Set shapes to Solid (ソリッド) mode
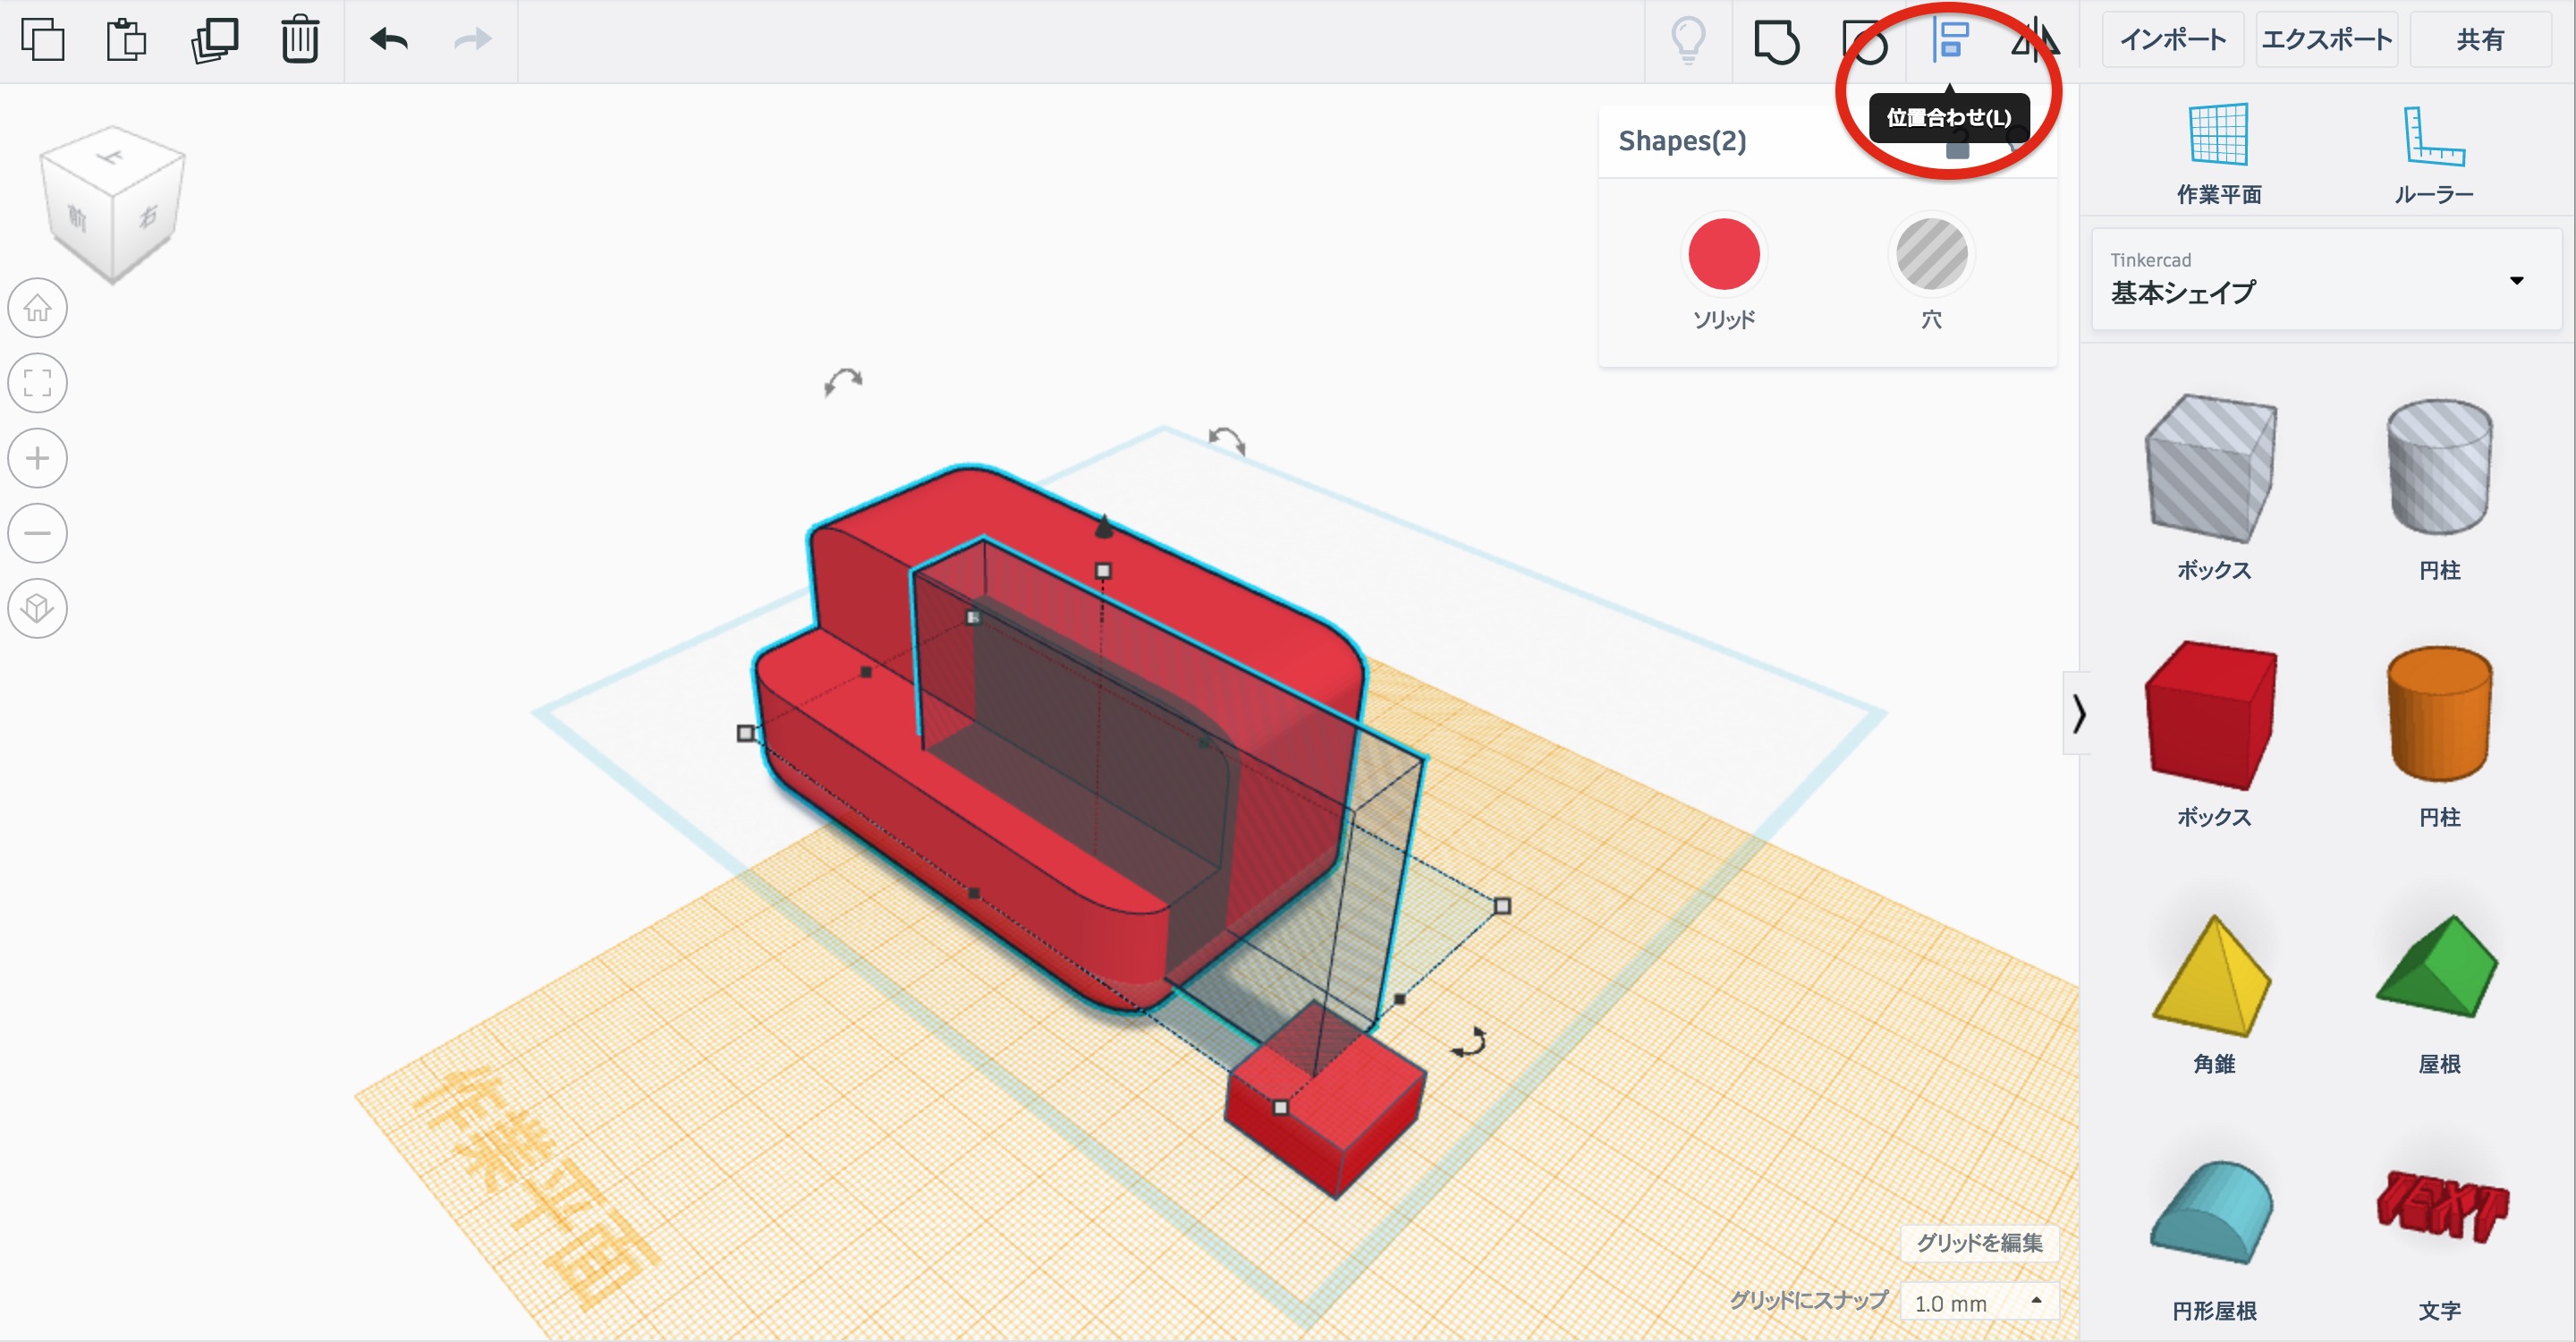The image size is (2576, 1342). tap(1723, 254)
